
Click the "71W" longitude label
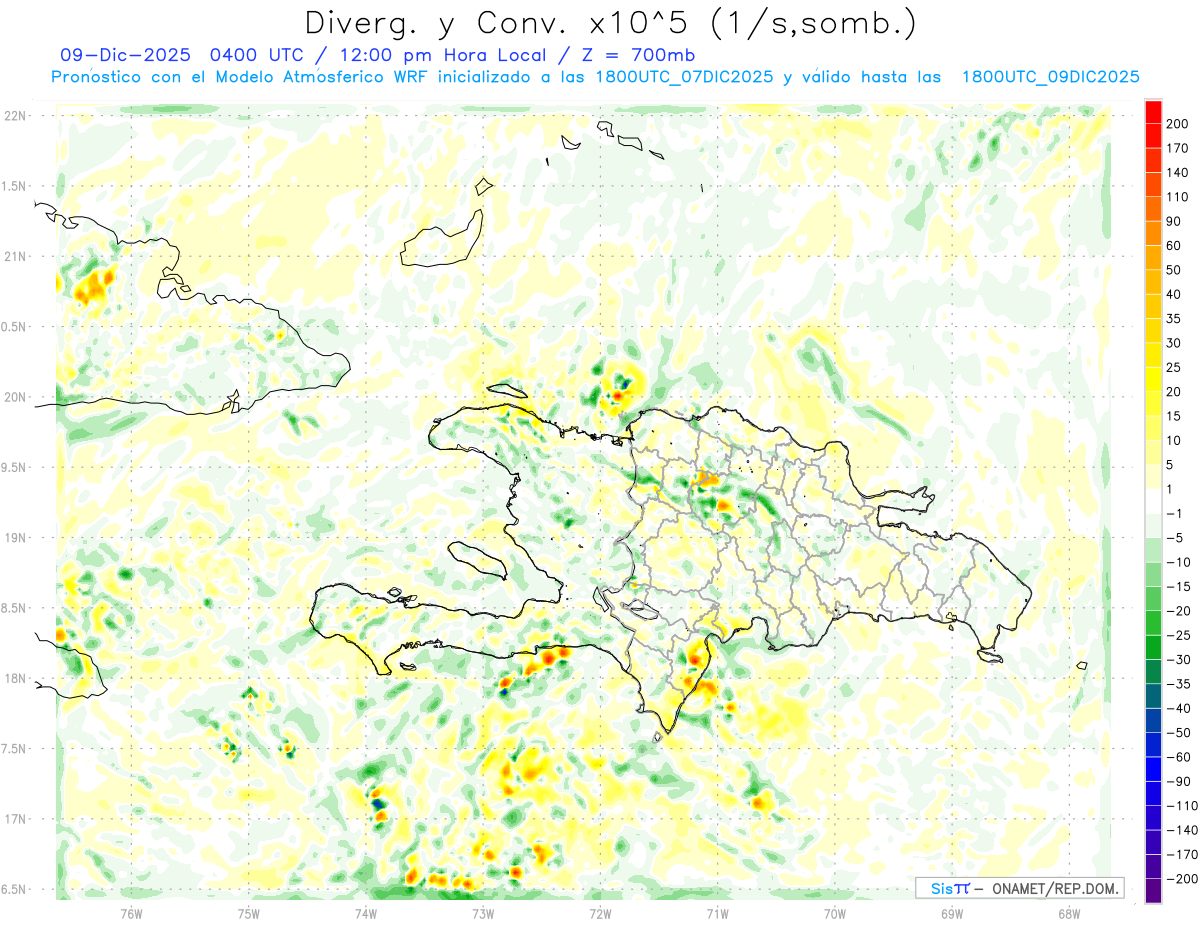[x=717, y=913]
